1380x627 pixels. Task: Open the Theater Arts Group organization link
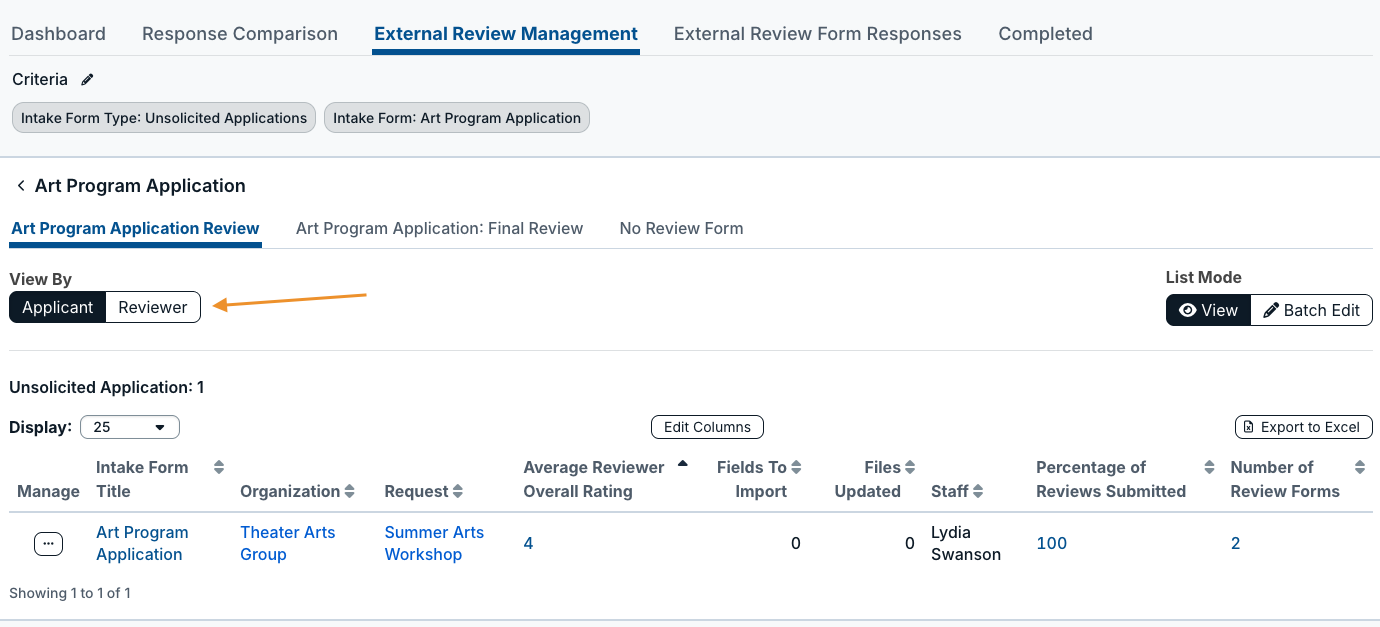[288, 543]
